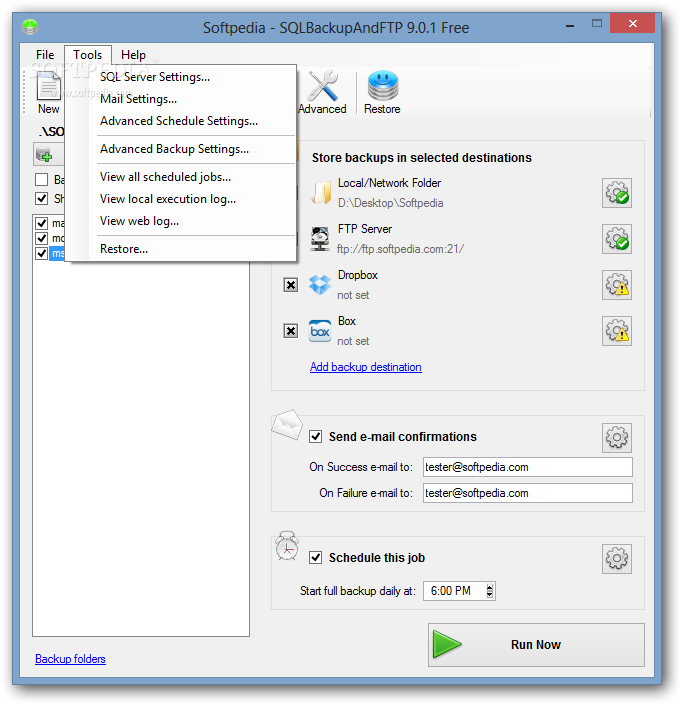This screenshot has width=682, height=705.
Task: Select View all scheduled jobs
Action: click(x=165, y=177)
